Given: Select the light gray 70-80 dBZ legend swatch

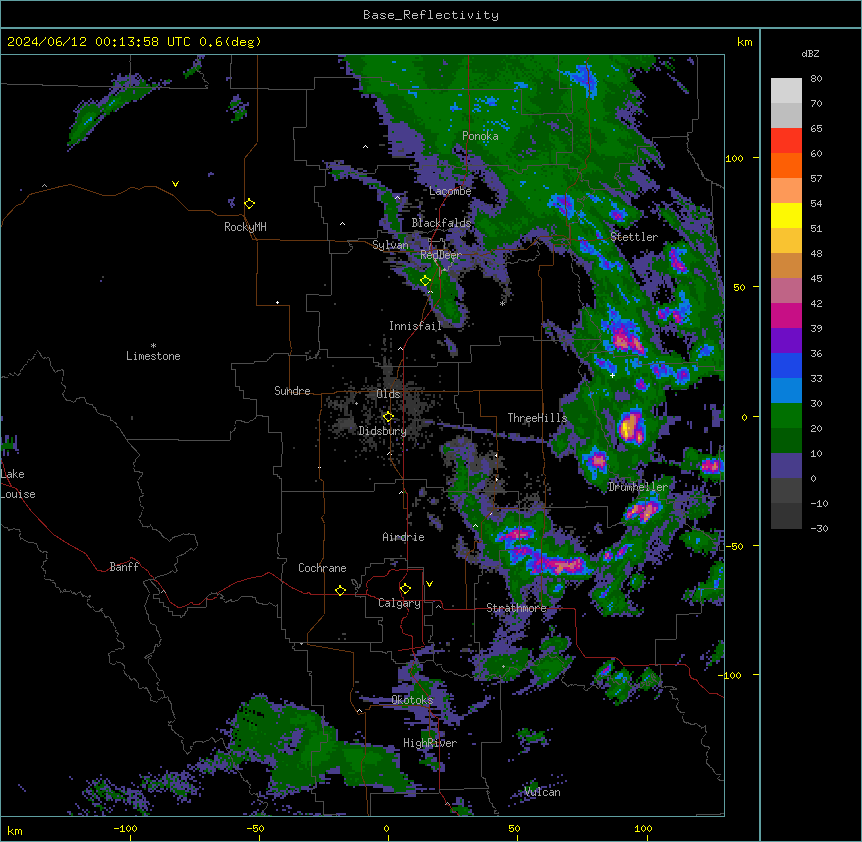Looking at the screenshot, I should [x=786, y=91].
